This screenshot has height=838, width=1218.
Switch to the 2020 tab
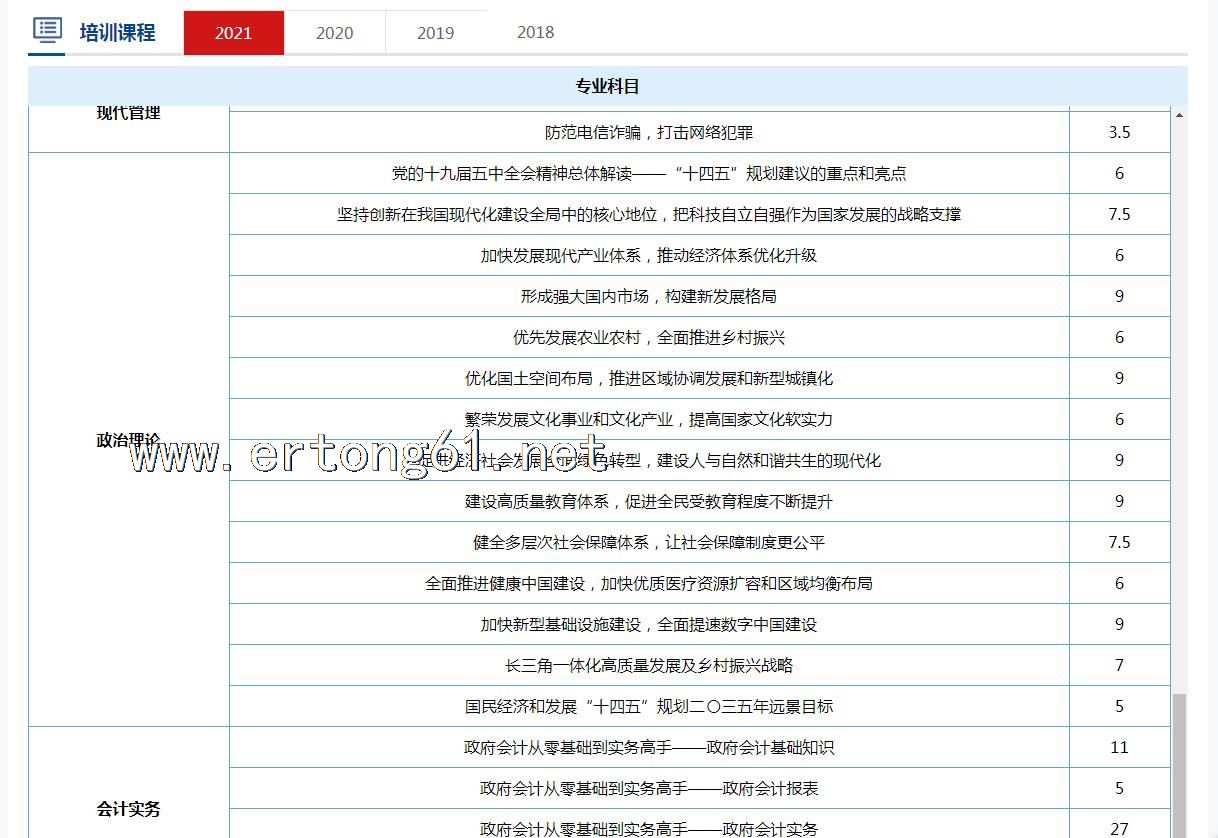pyautogui.click(x=334, y=33)
